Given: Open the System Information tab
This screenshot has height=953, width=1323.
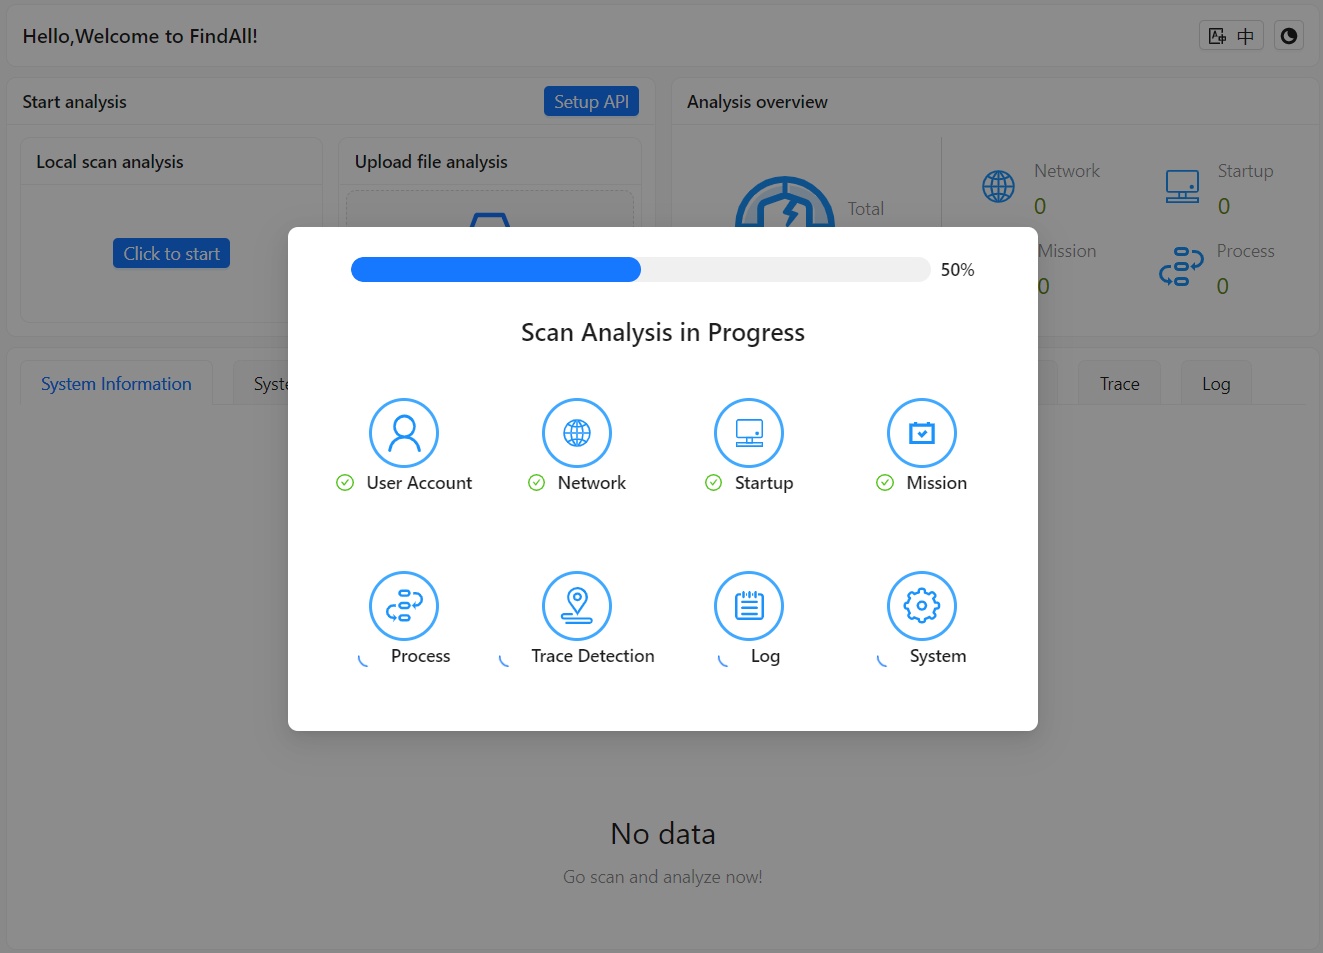Looking at the screenshot, I should (x=116, y=384).
